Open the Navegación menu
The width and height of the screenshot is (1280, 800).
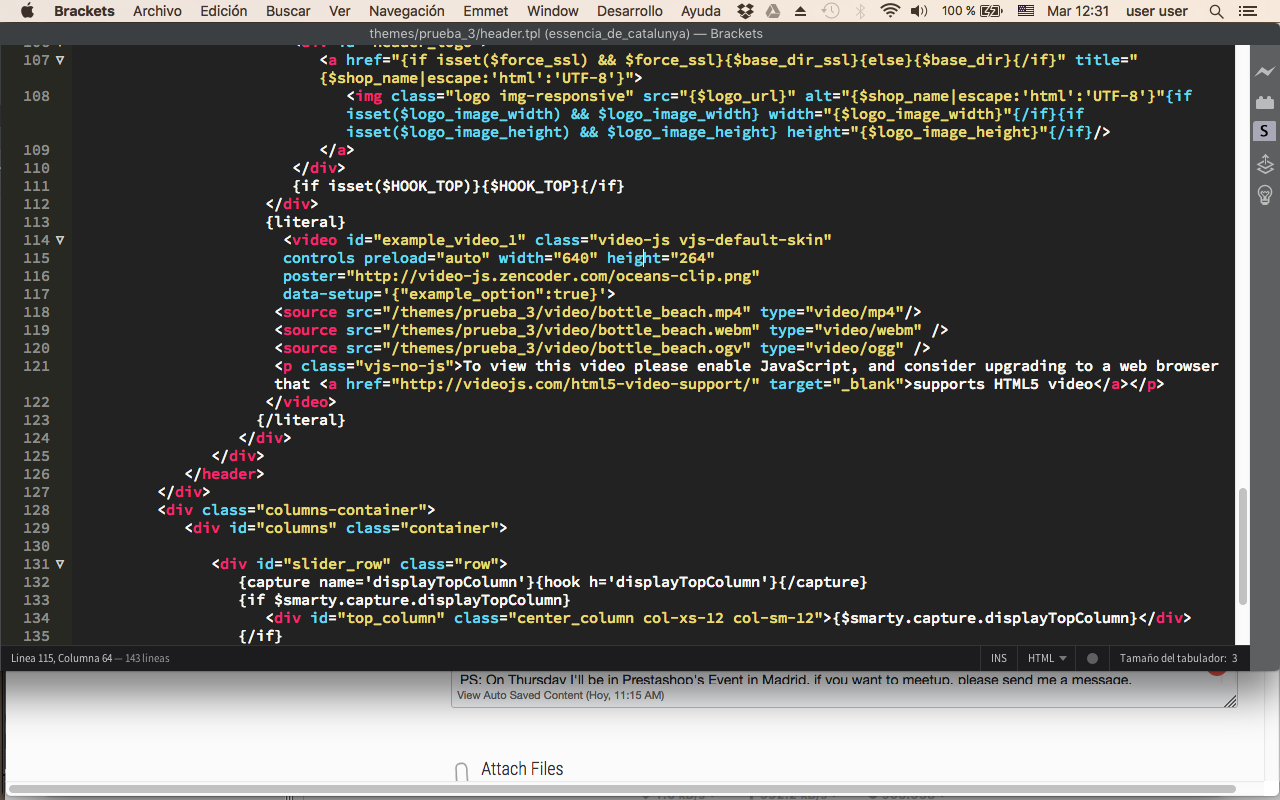point(406,11)
